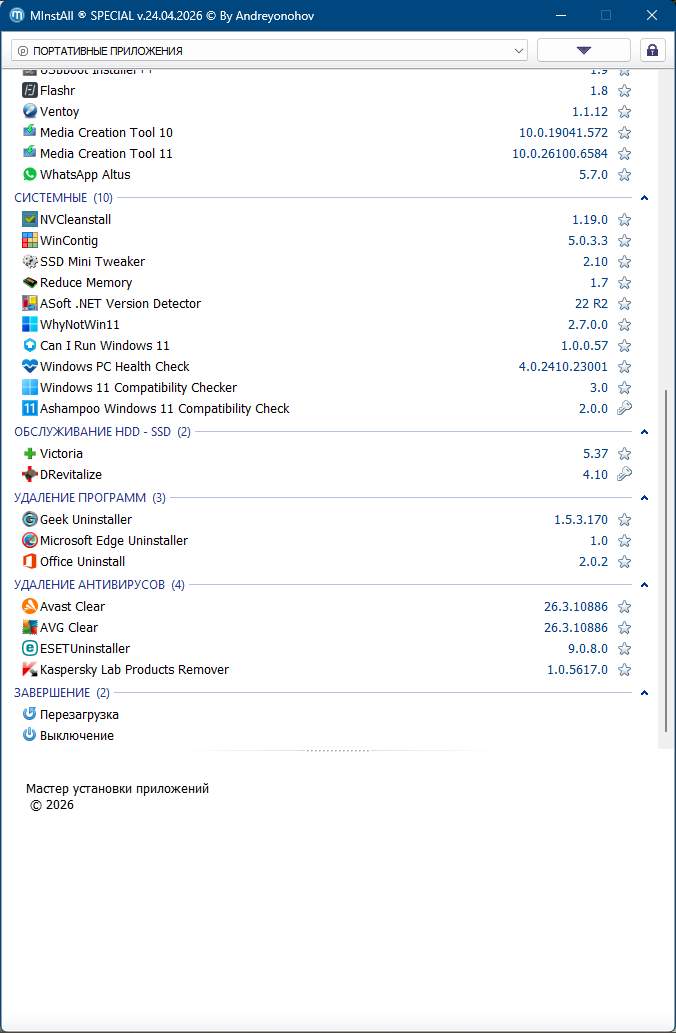676x1033 pixels.
Task: Click the Geek Uninstaller icon
Action: click(30, 520)
